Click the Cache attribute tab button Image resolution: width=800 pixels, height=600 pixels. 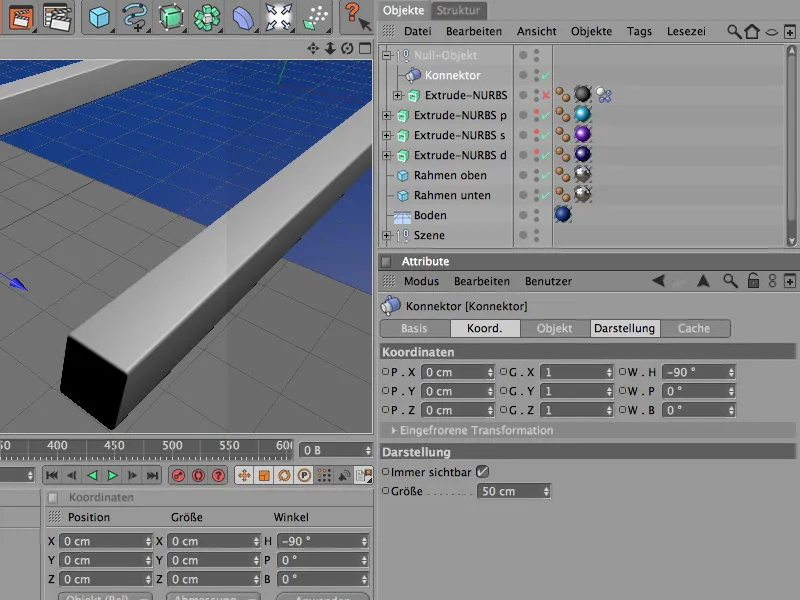click(x=693, y=328)
